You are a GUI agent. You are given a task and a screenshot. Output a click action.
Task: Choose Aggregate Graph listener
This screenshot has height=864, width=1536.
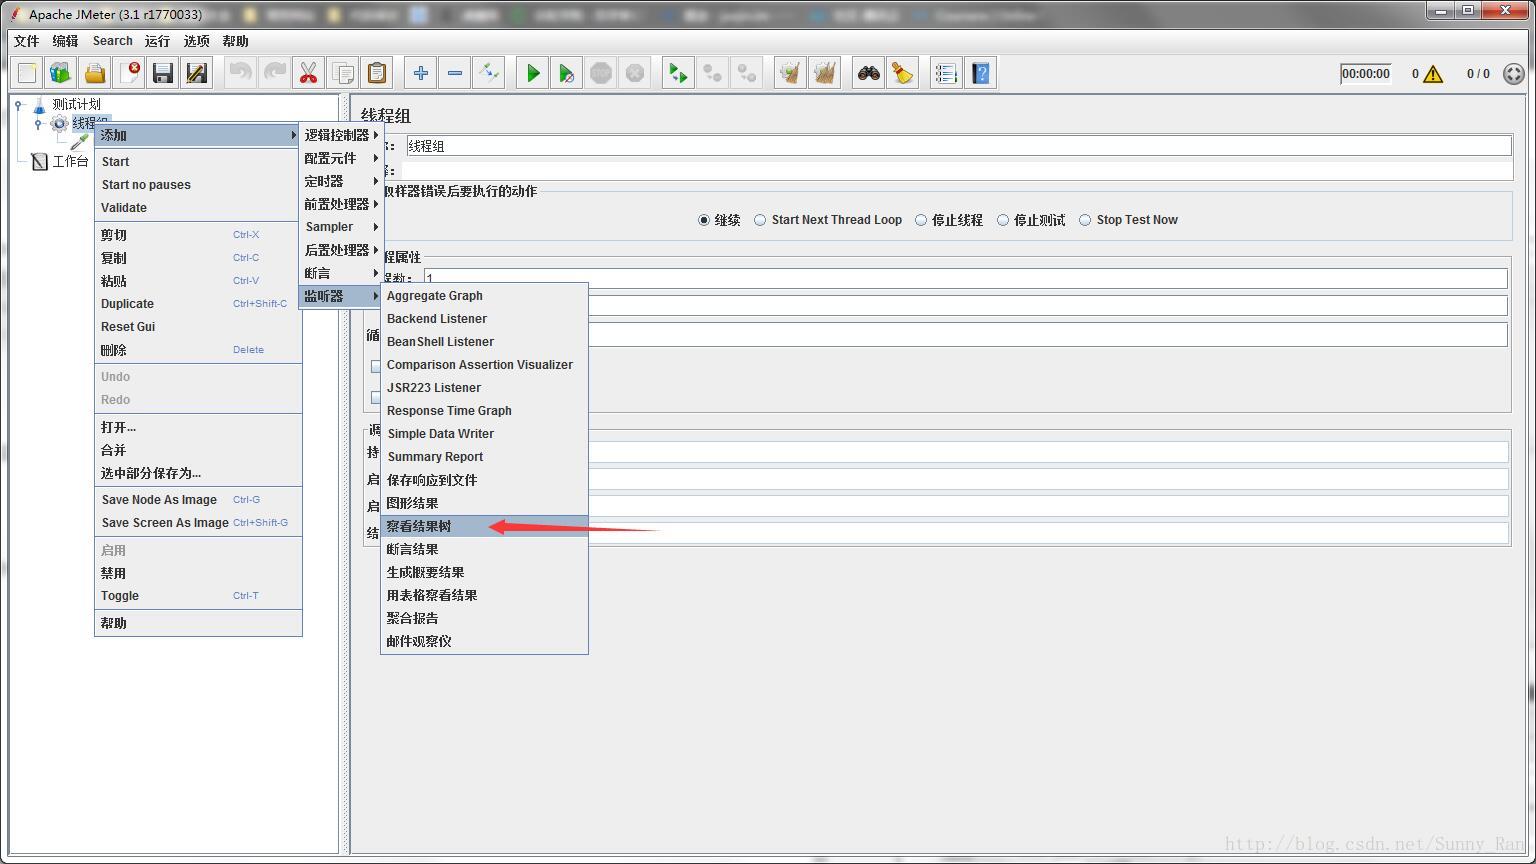coord(484,296)
